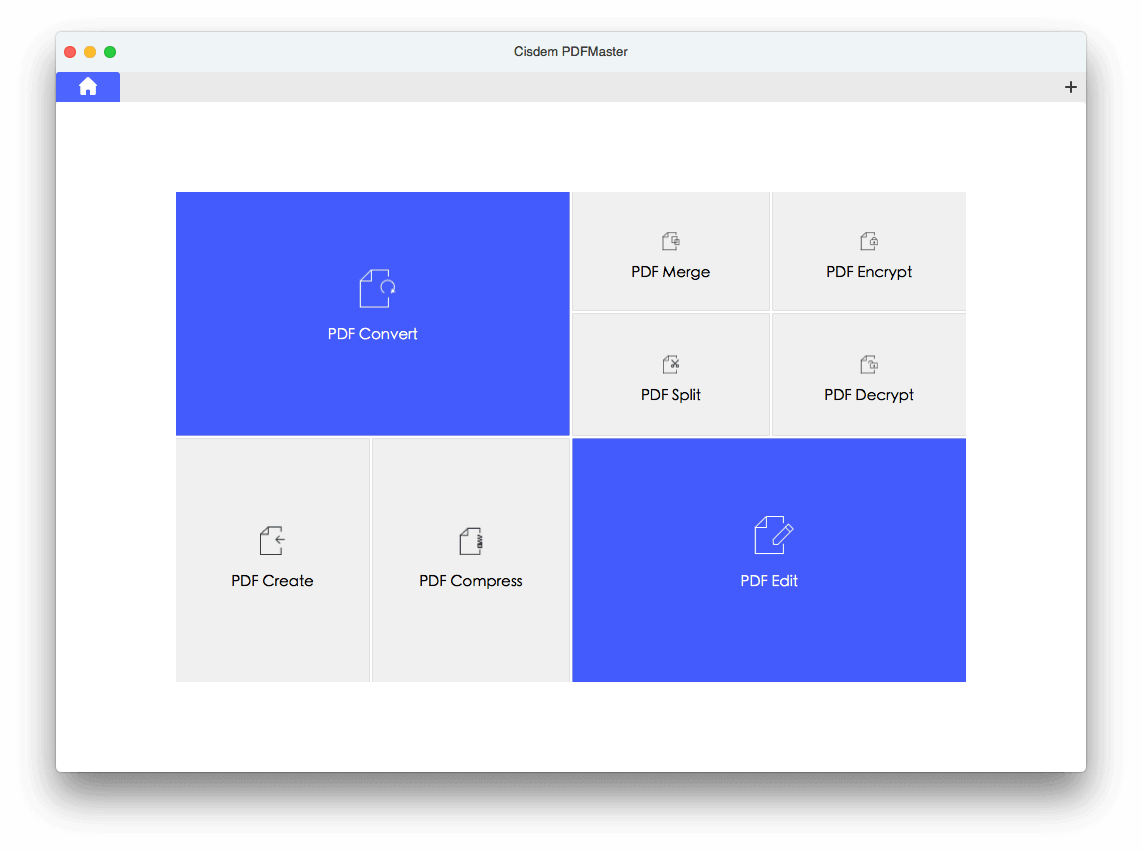The height and width of the screenshot is (852, 1142).
Task: Click the PDF Convert label text
Action: click(372, 333)
